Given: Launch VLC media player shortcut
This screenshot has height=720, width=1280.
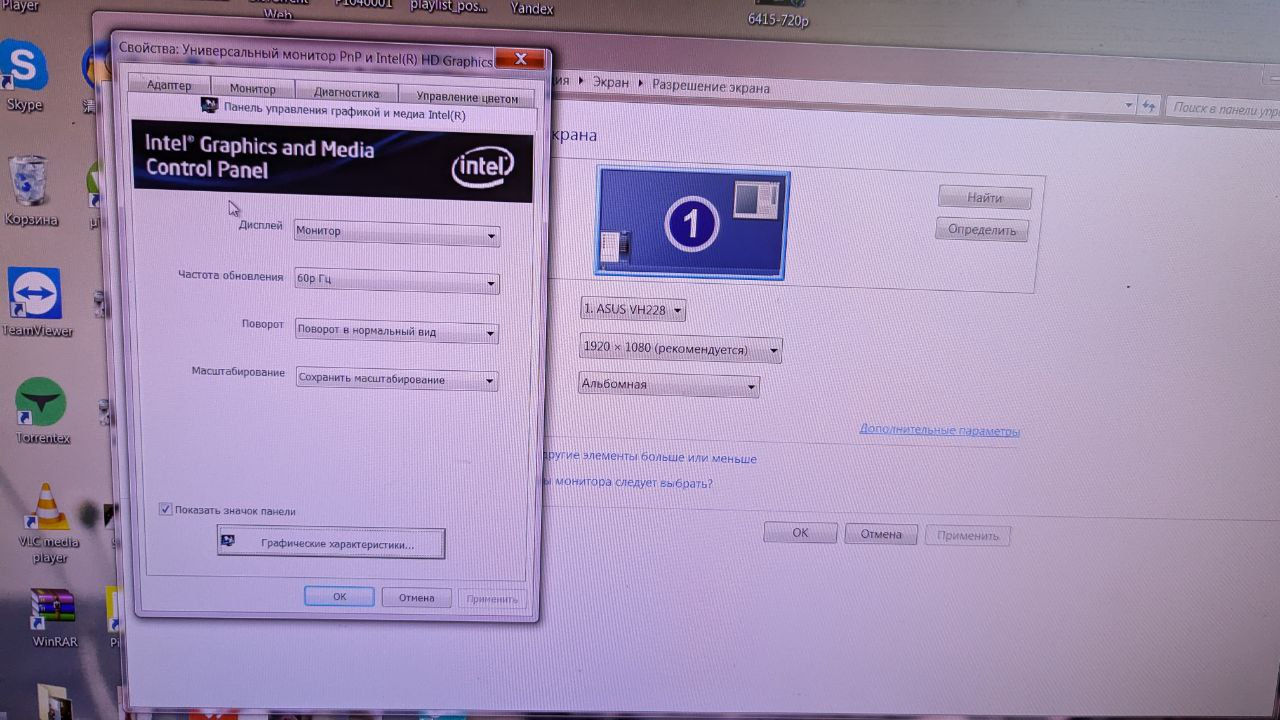Looking at the screenshot, I should coord(48,524).
